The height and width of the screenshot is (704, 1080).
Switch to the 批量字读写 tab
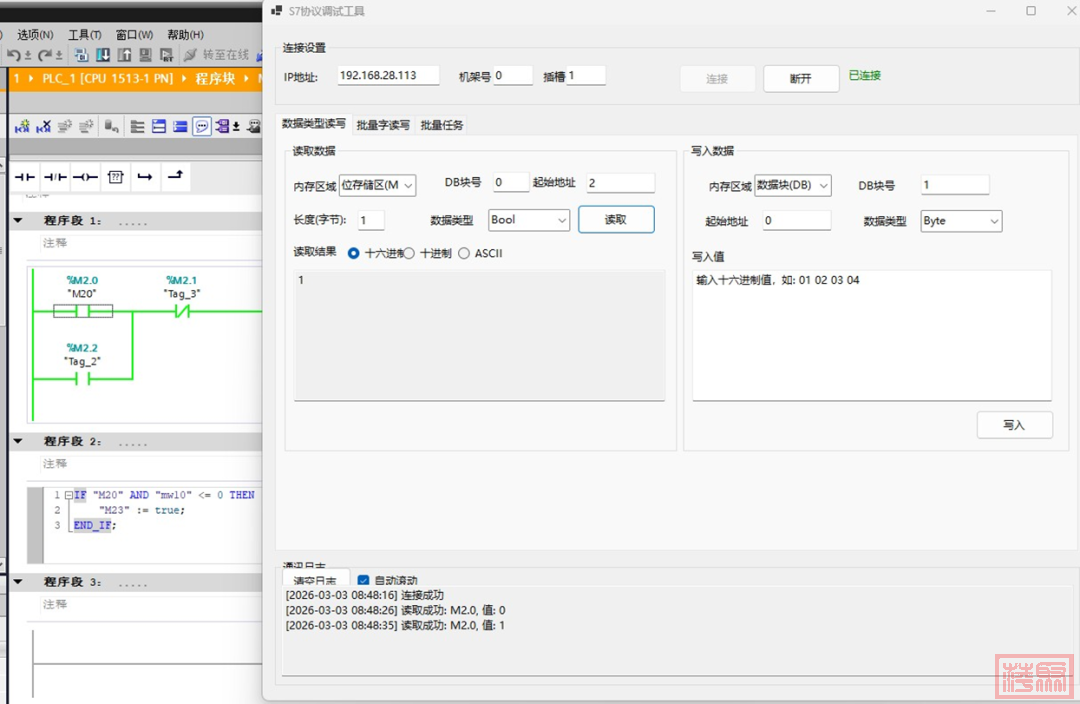[383, 125]
